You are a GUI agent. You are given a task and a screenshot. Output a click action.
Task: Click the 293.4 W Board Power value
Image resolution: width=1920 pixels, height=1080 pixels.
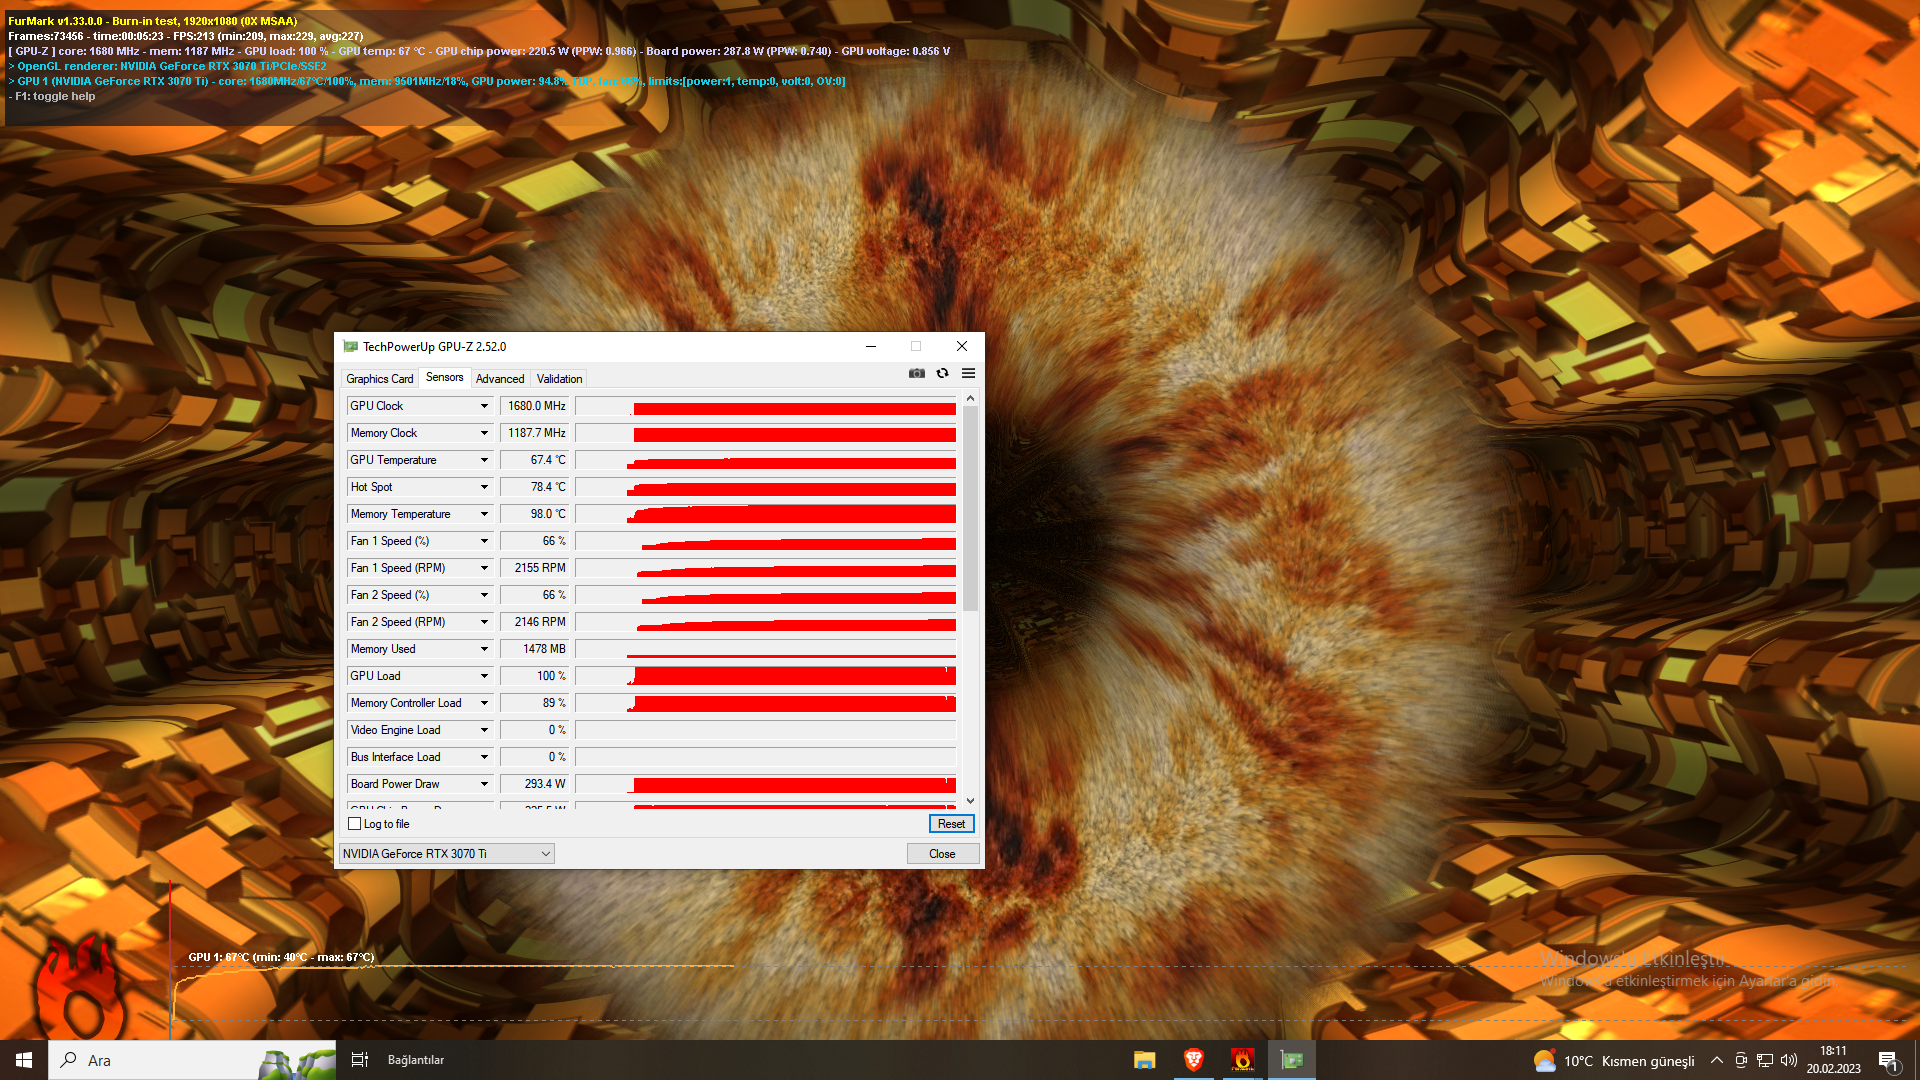point(534,784)
